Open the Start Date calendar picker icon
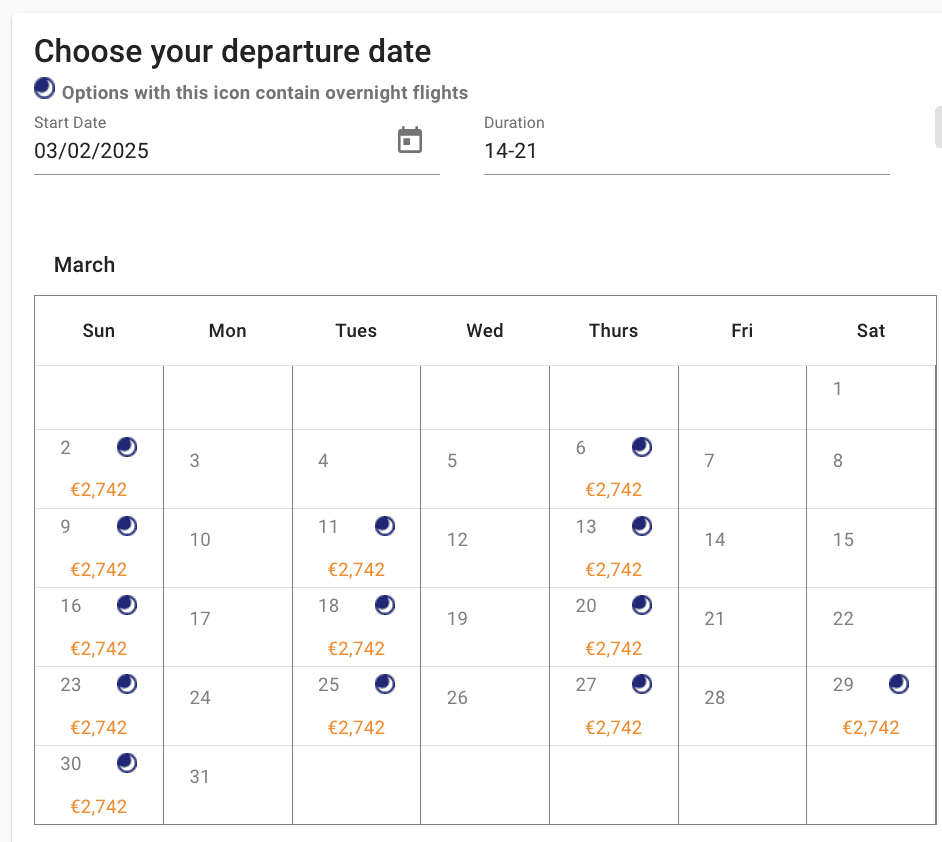The width and height of the screenshot is (942, 842). coord(410,141)
